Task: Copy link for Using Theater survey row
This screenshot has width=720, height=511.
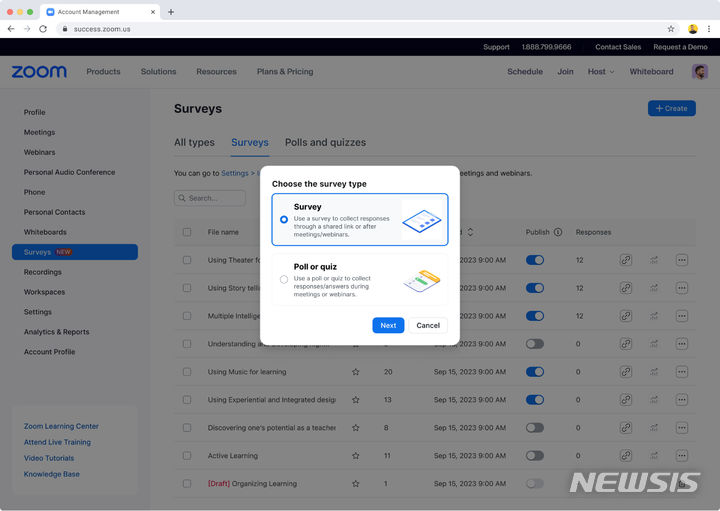Action: (625, 260)
